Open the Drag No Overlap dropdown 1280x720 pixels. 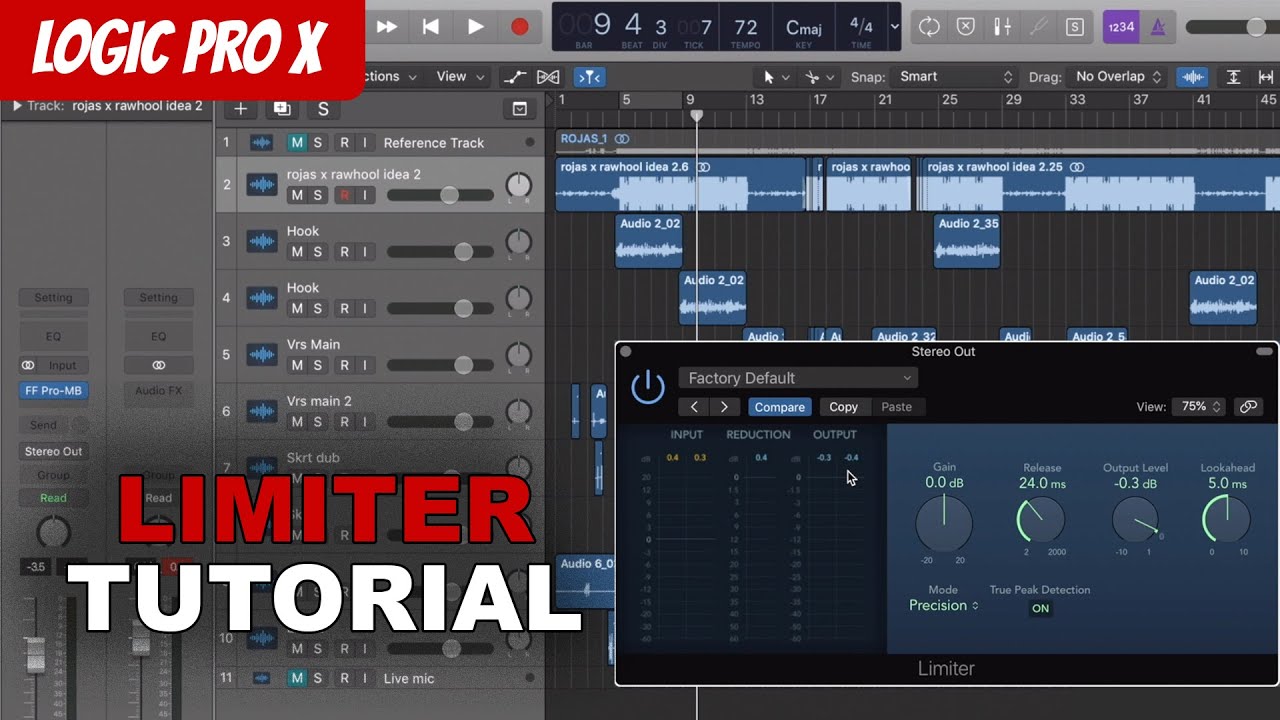[x=1118, y=77]
